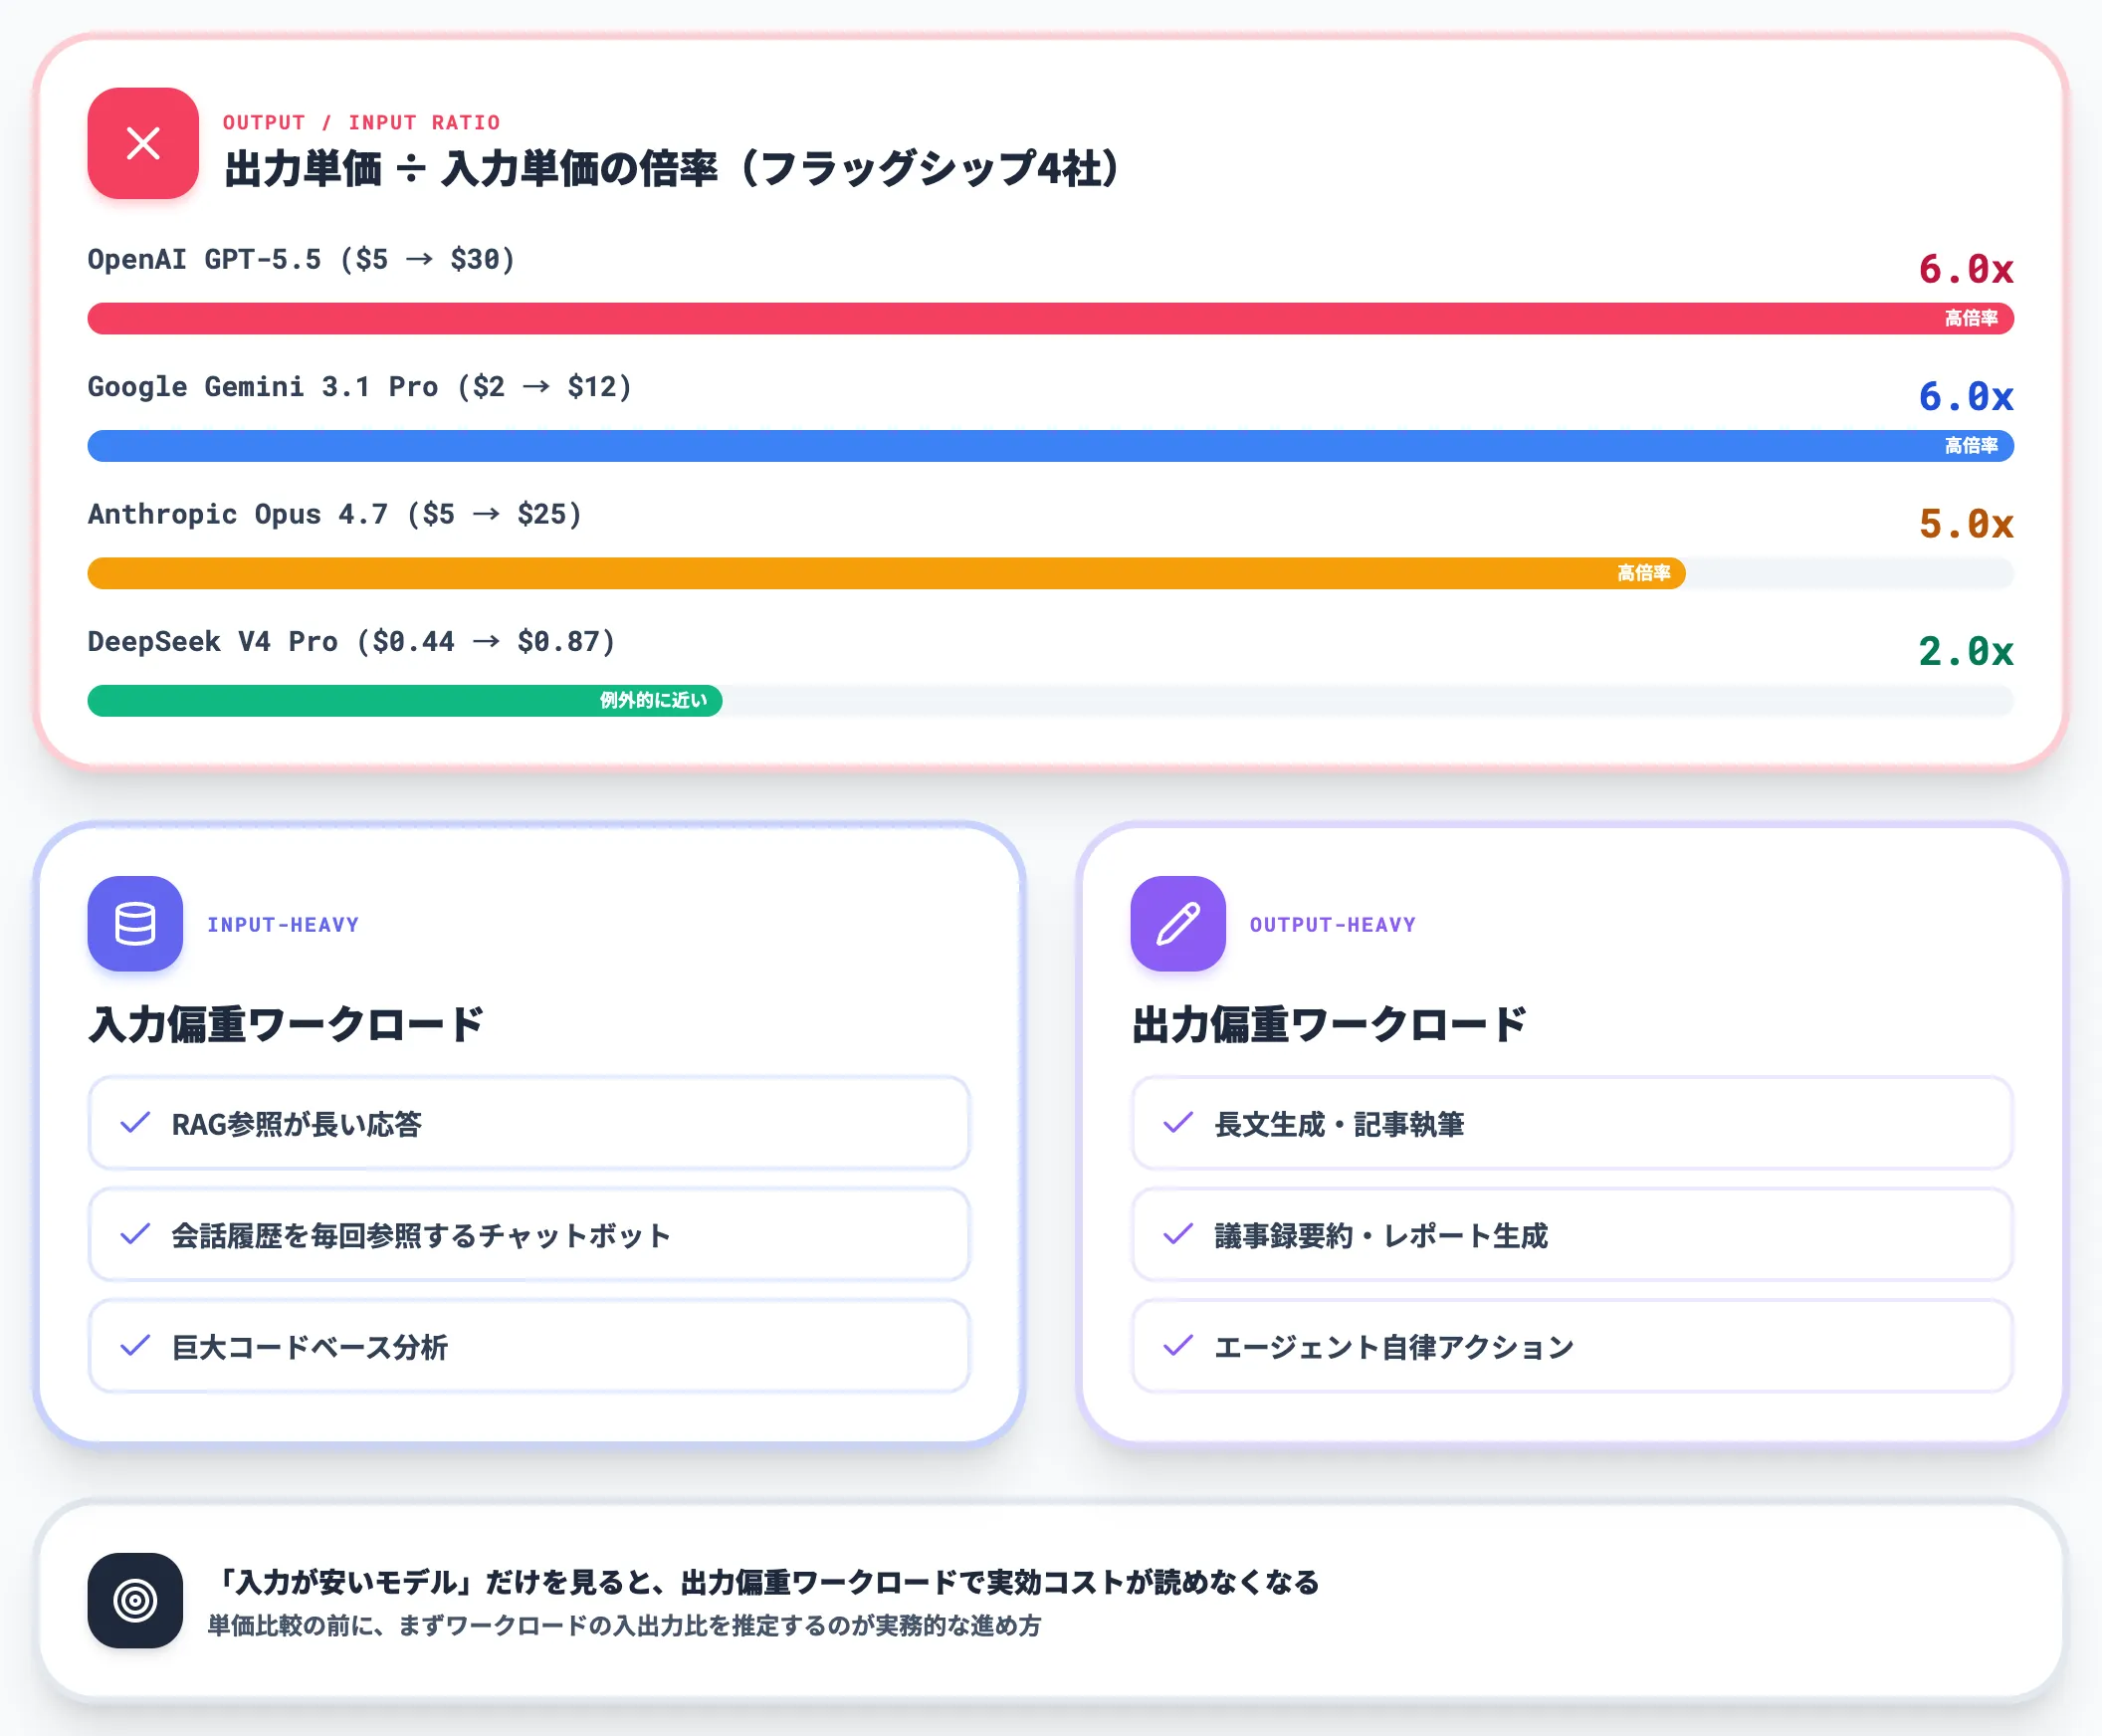Click the heading 入力偏重ワークロード
The height and width of the screenshot is (1736, 2102).
click(287, 1025)
